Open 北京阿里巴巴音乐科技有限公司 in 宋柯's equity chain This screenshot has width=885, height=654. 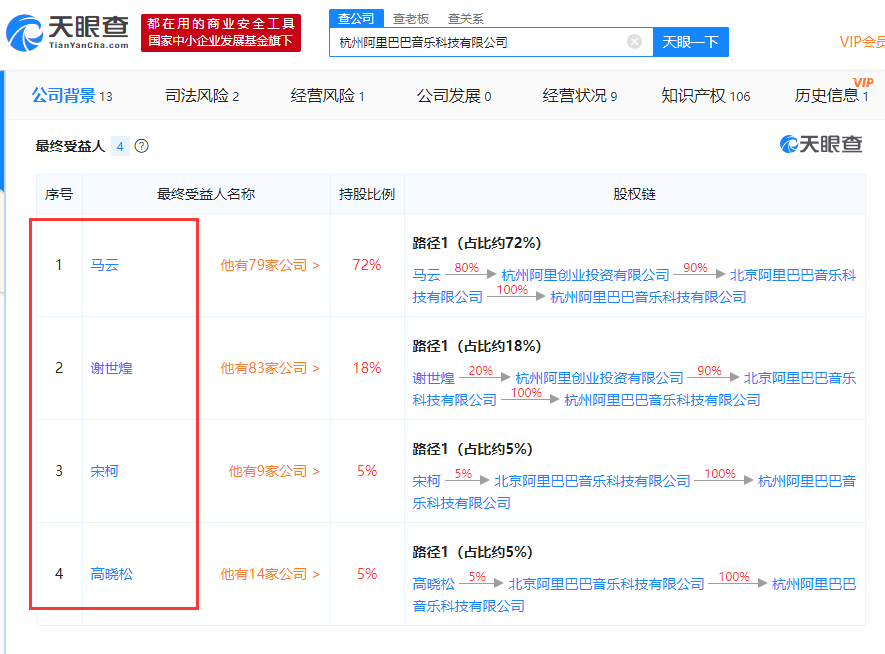click(593, 481)
